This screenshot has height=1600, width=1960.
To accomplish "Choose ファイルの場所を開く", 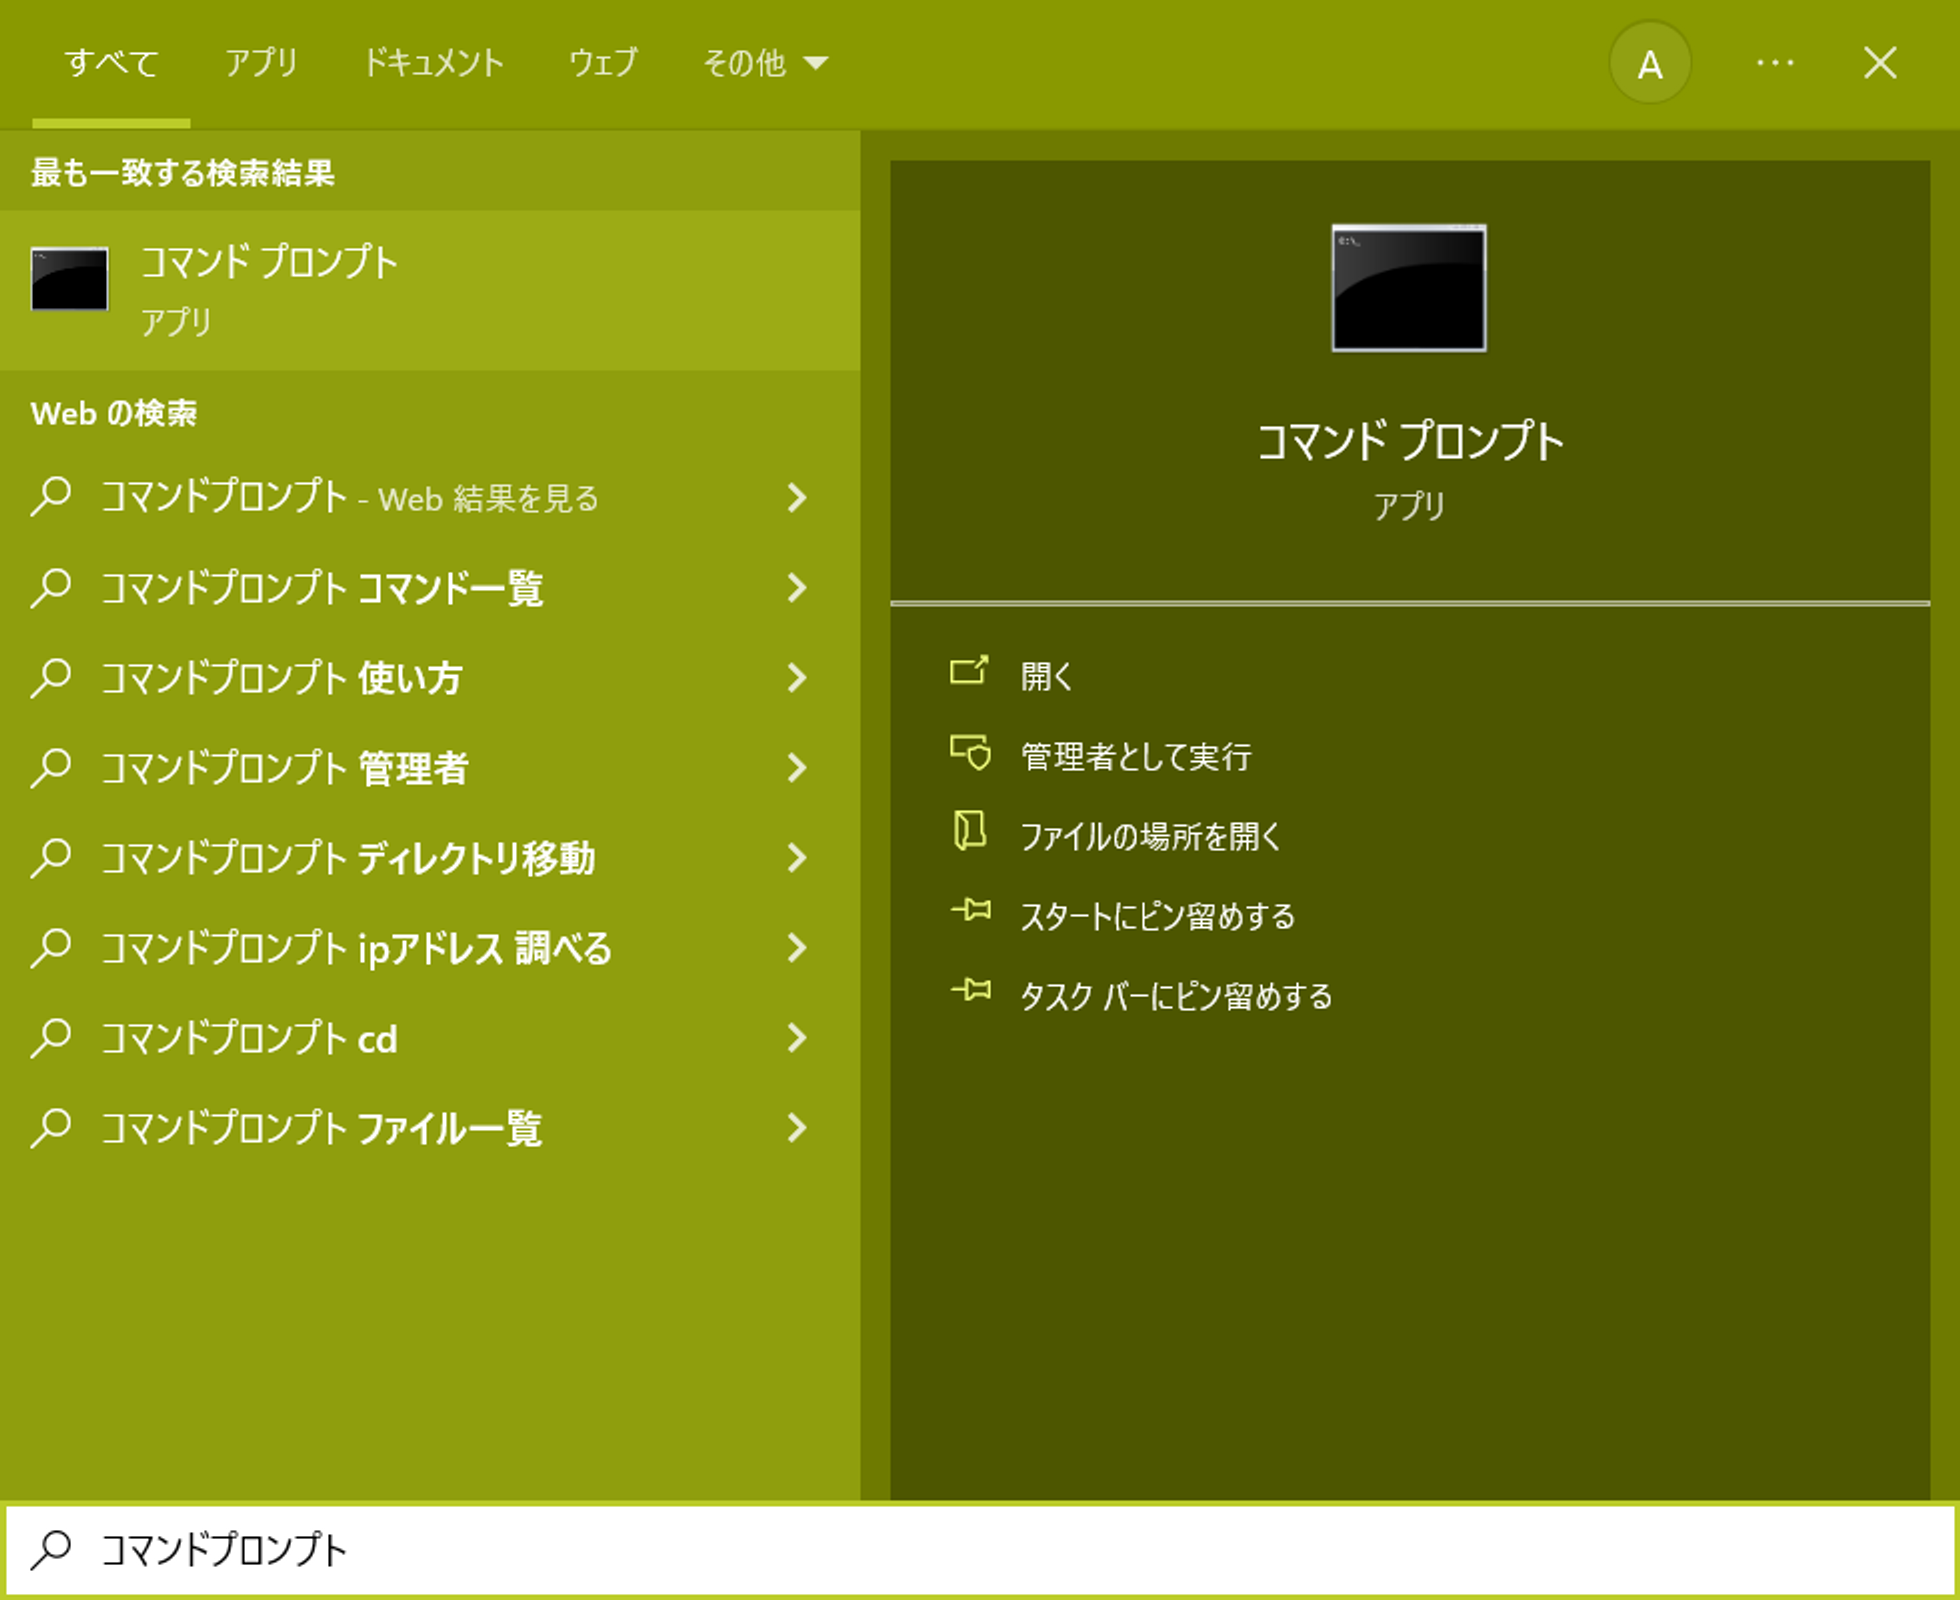I will (x=1150, y=836).
